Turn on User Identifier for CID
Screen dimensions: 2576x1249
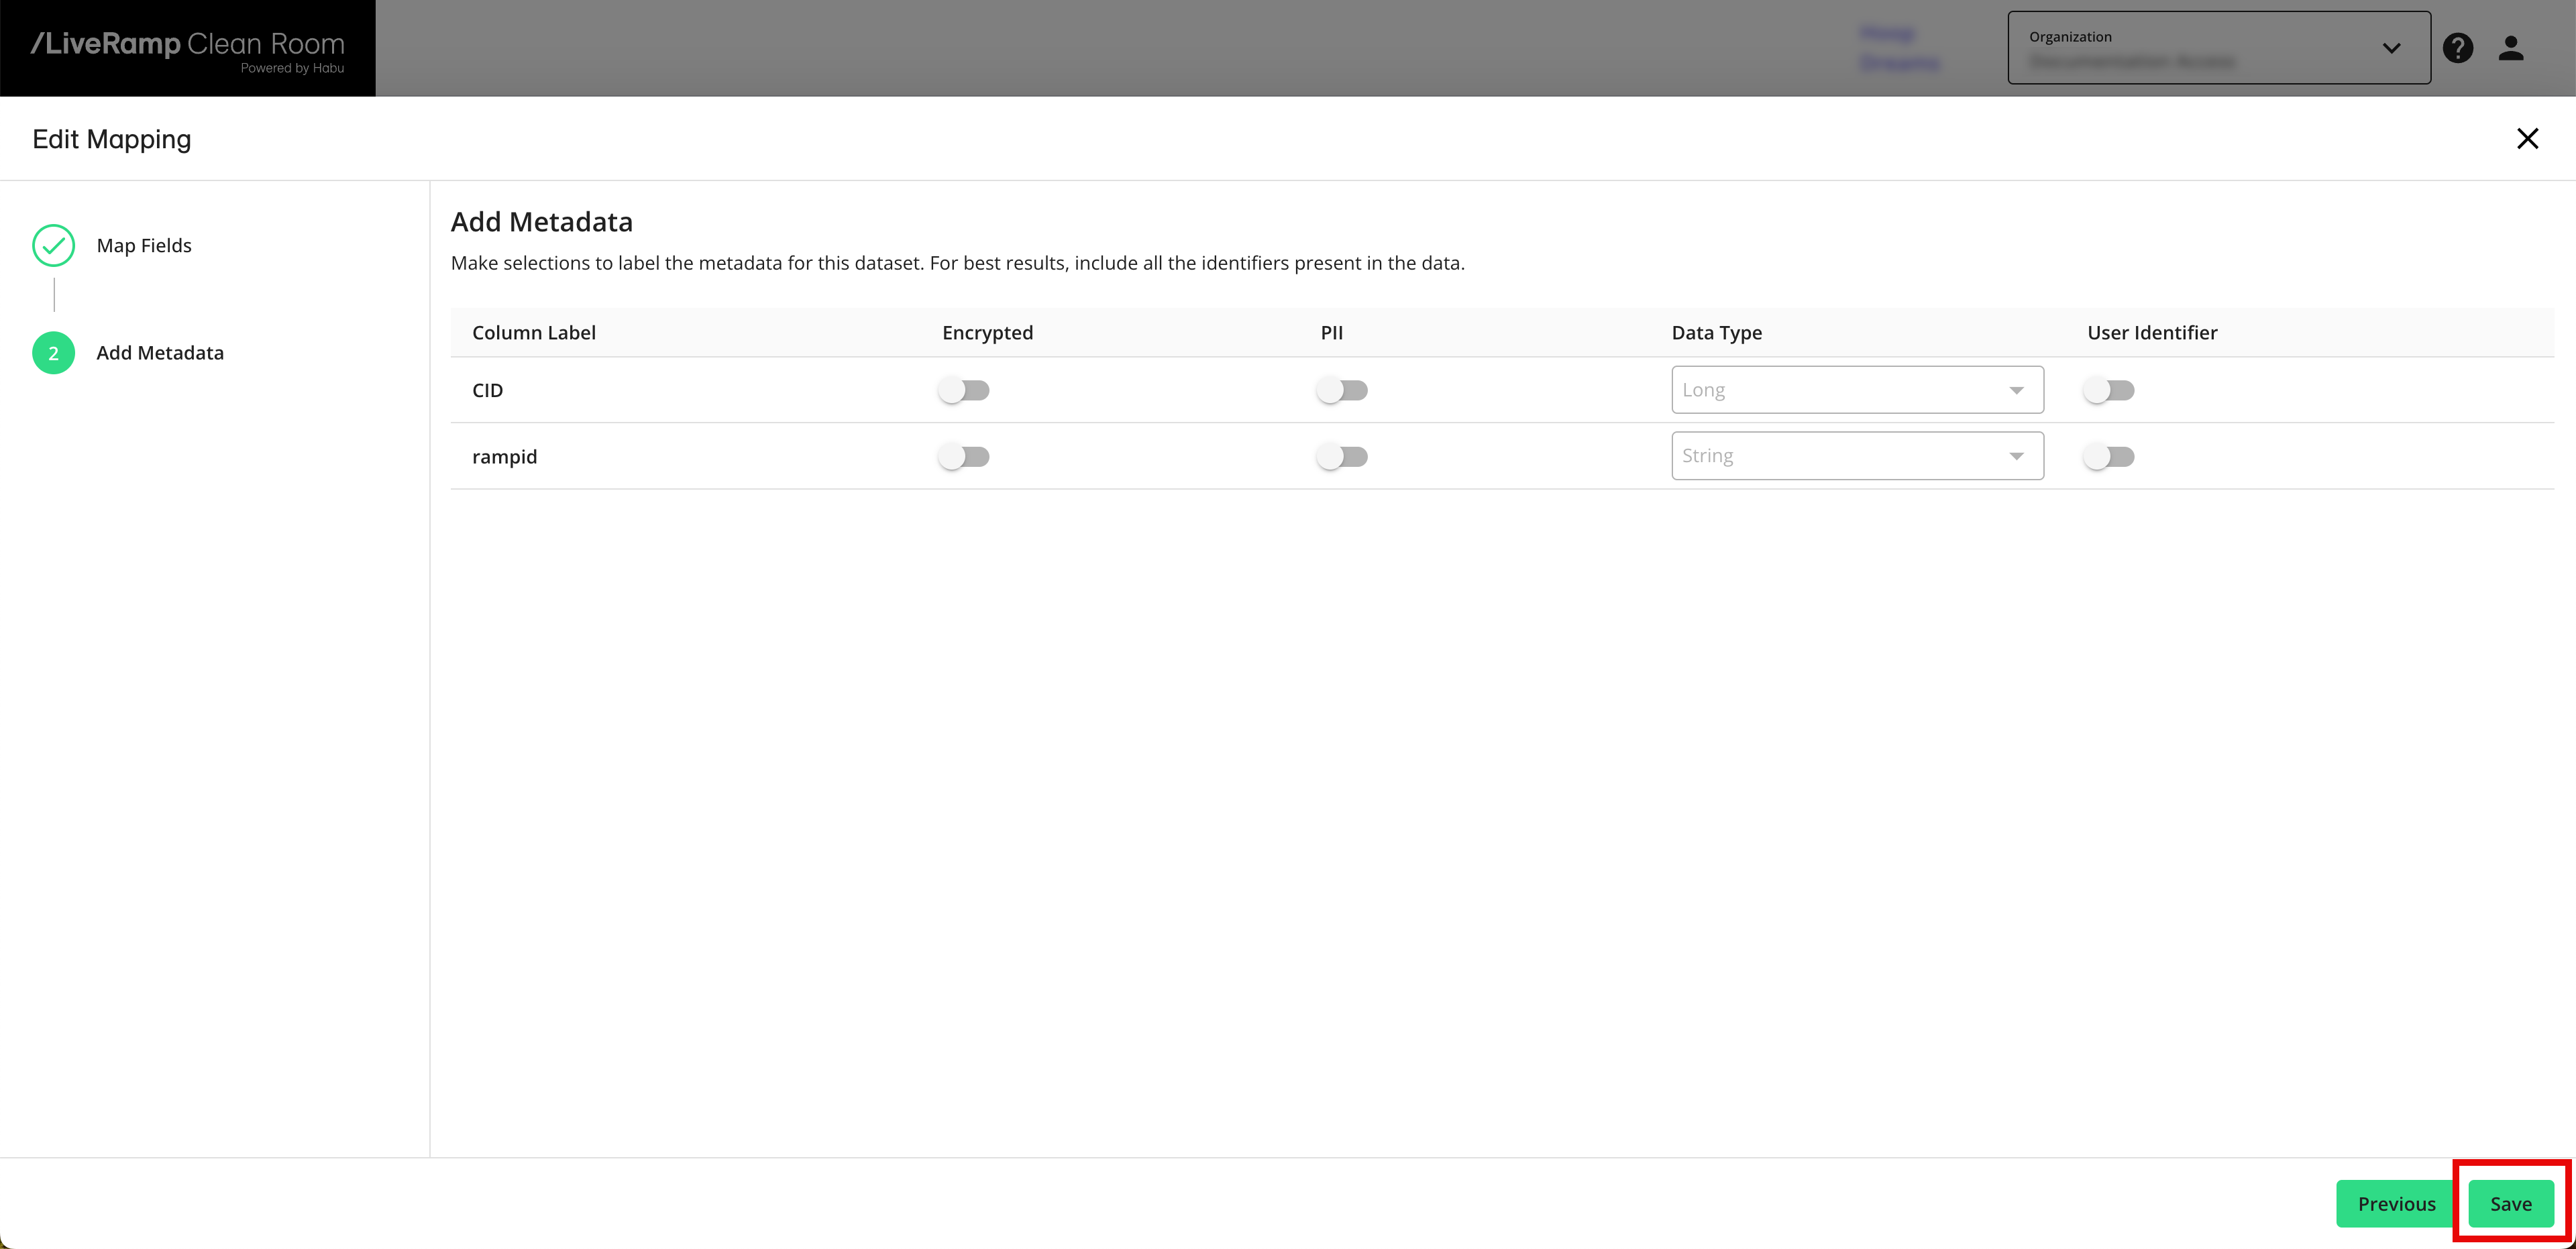click(2109, 390)
